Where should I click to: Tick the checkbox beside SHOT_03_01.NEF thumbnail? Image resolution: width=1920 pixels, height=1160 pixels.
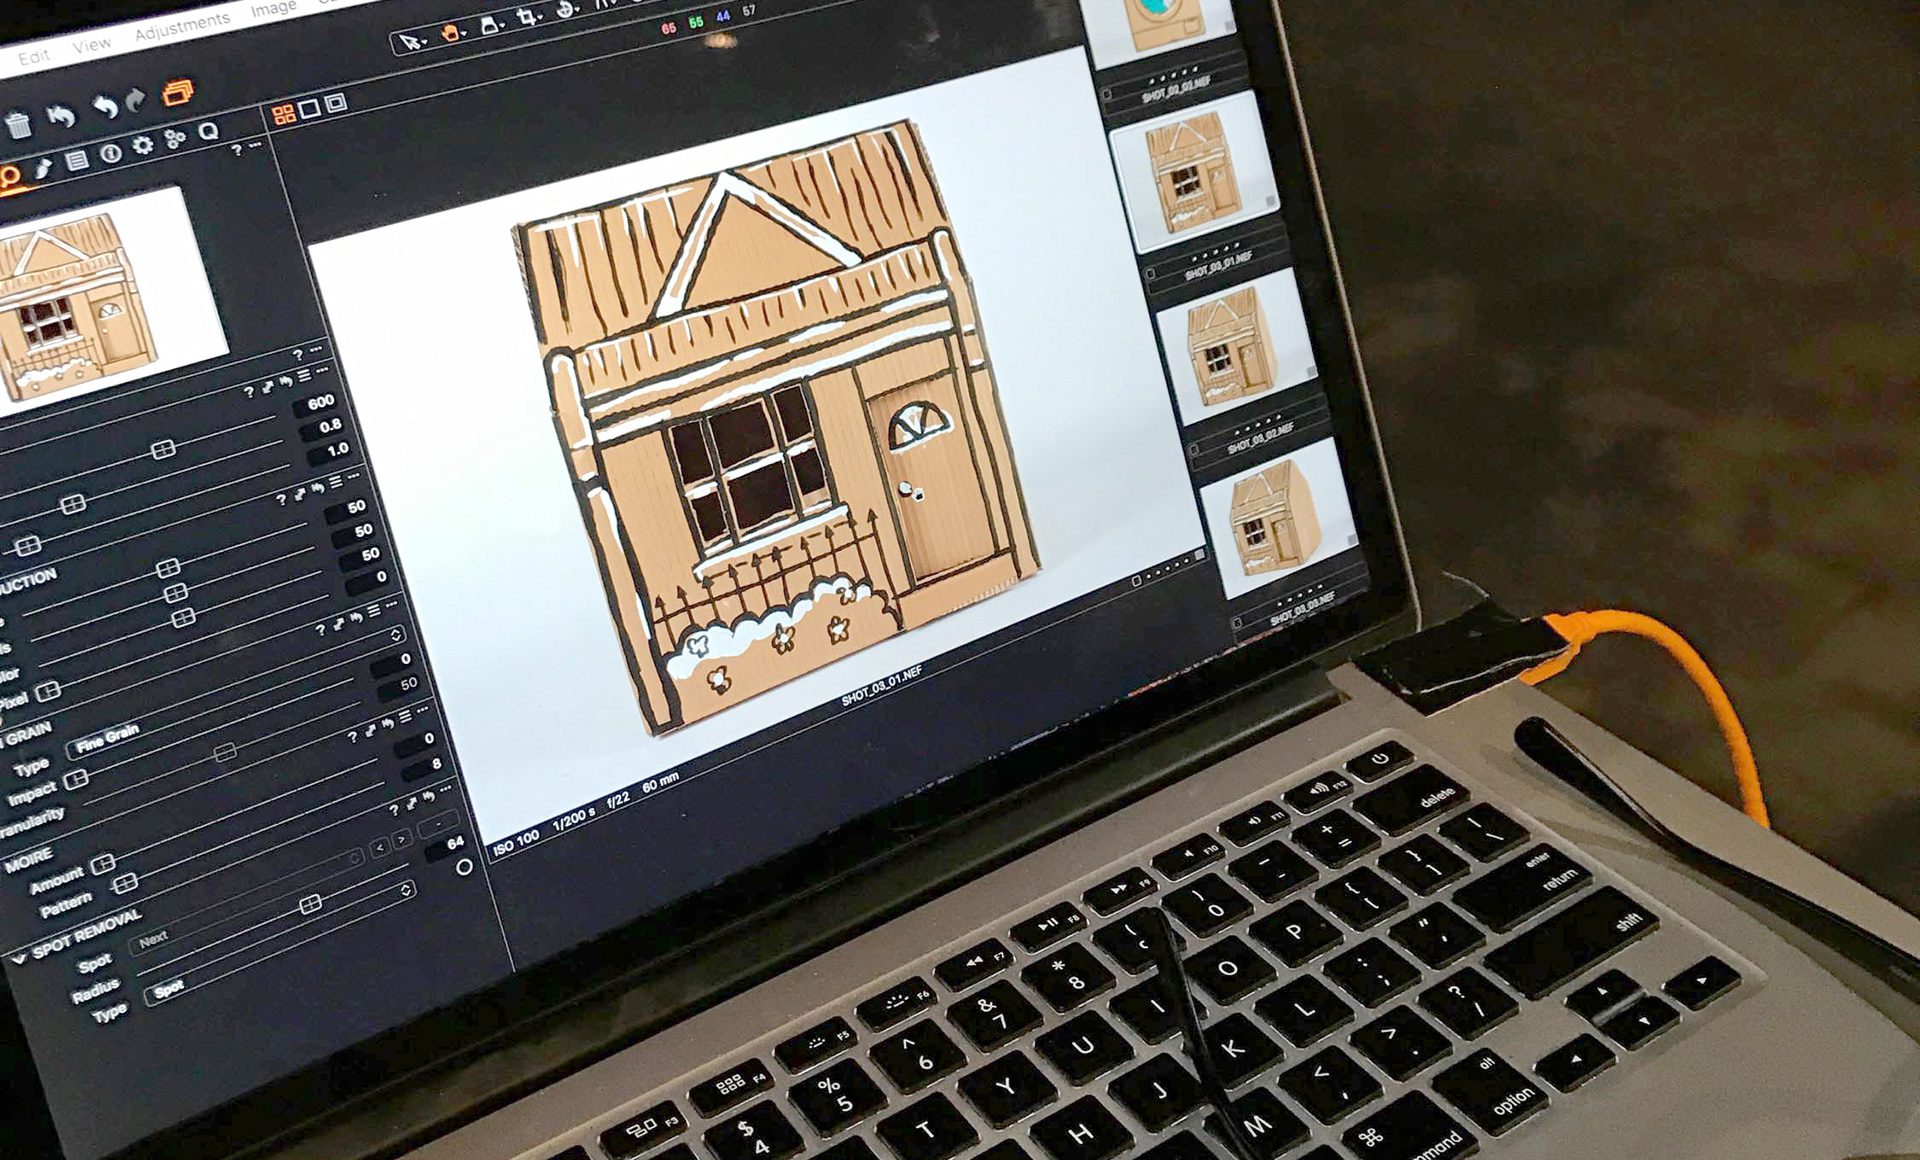pyautogui.click(x=1150, y=274)
